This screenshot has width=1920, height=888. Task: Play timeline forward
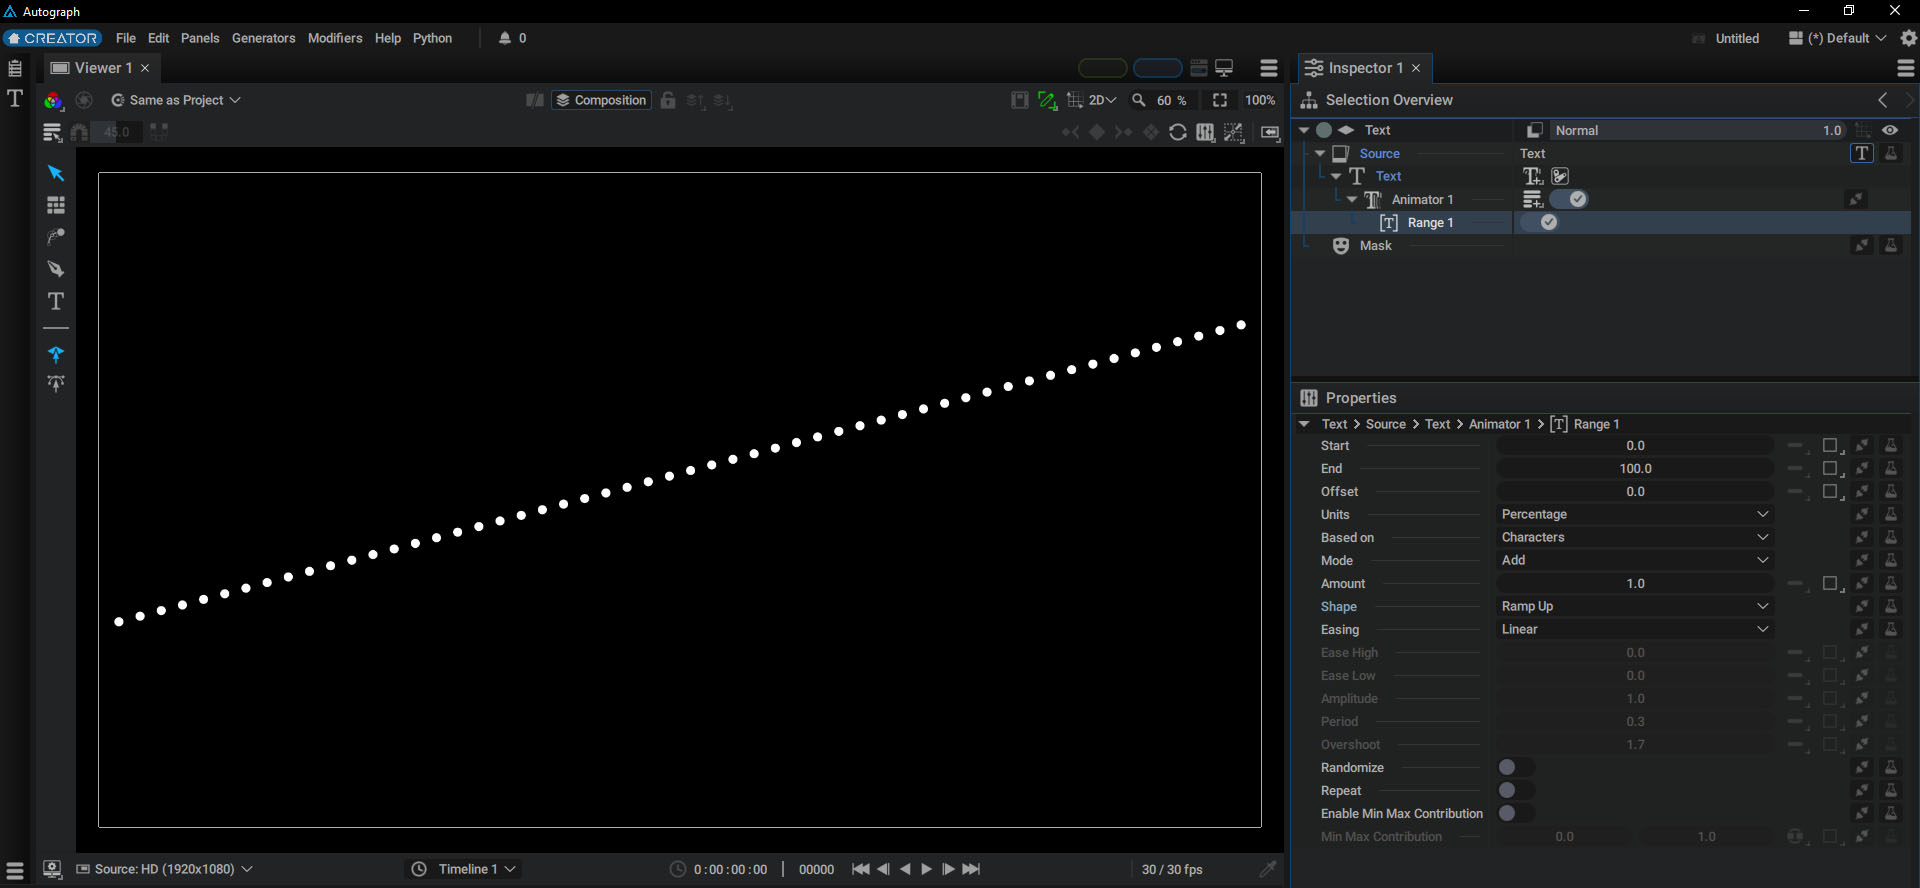coord(926,869)
